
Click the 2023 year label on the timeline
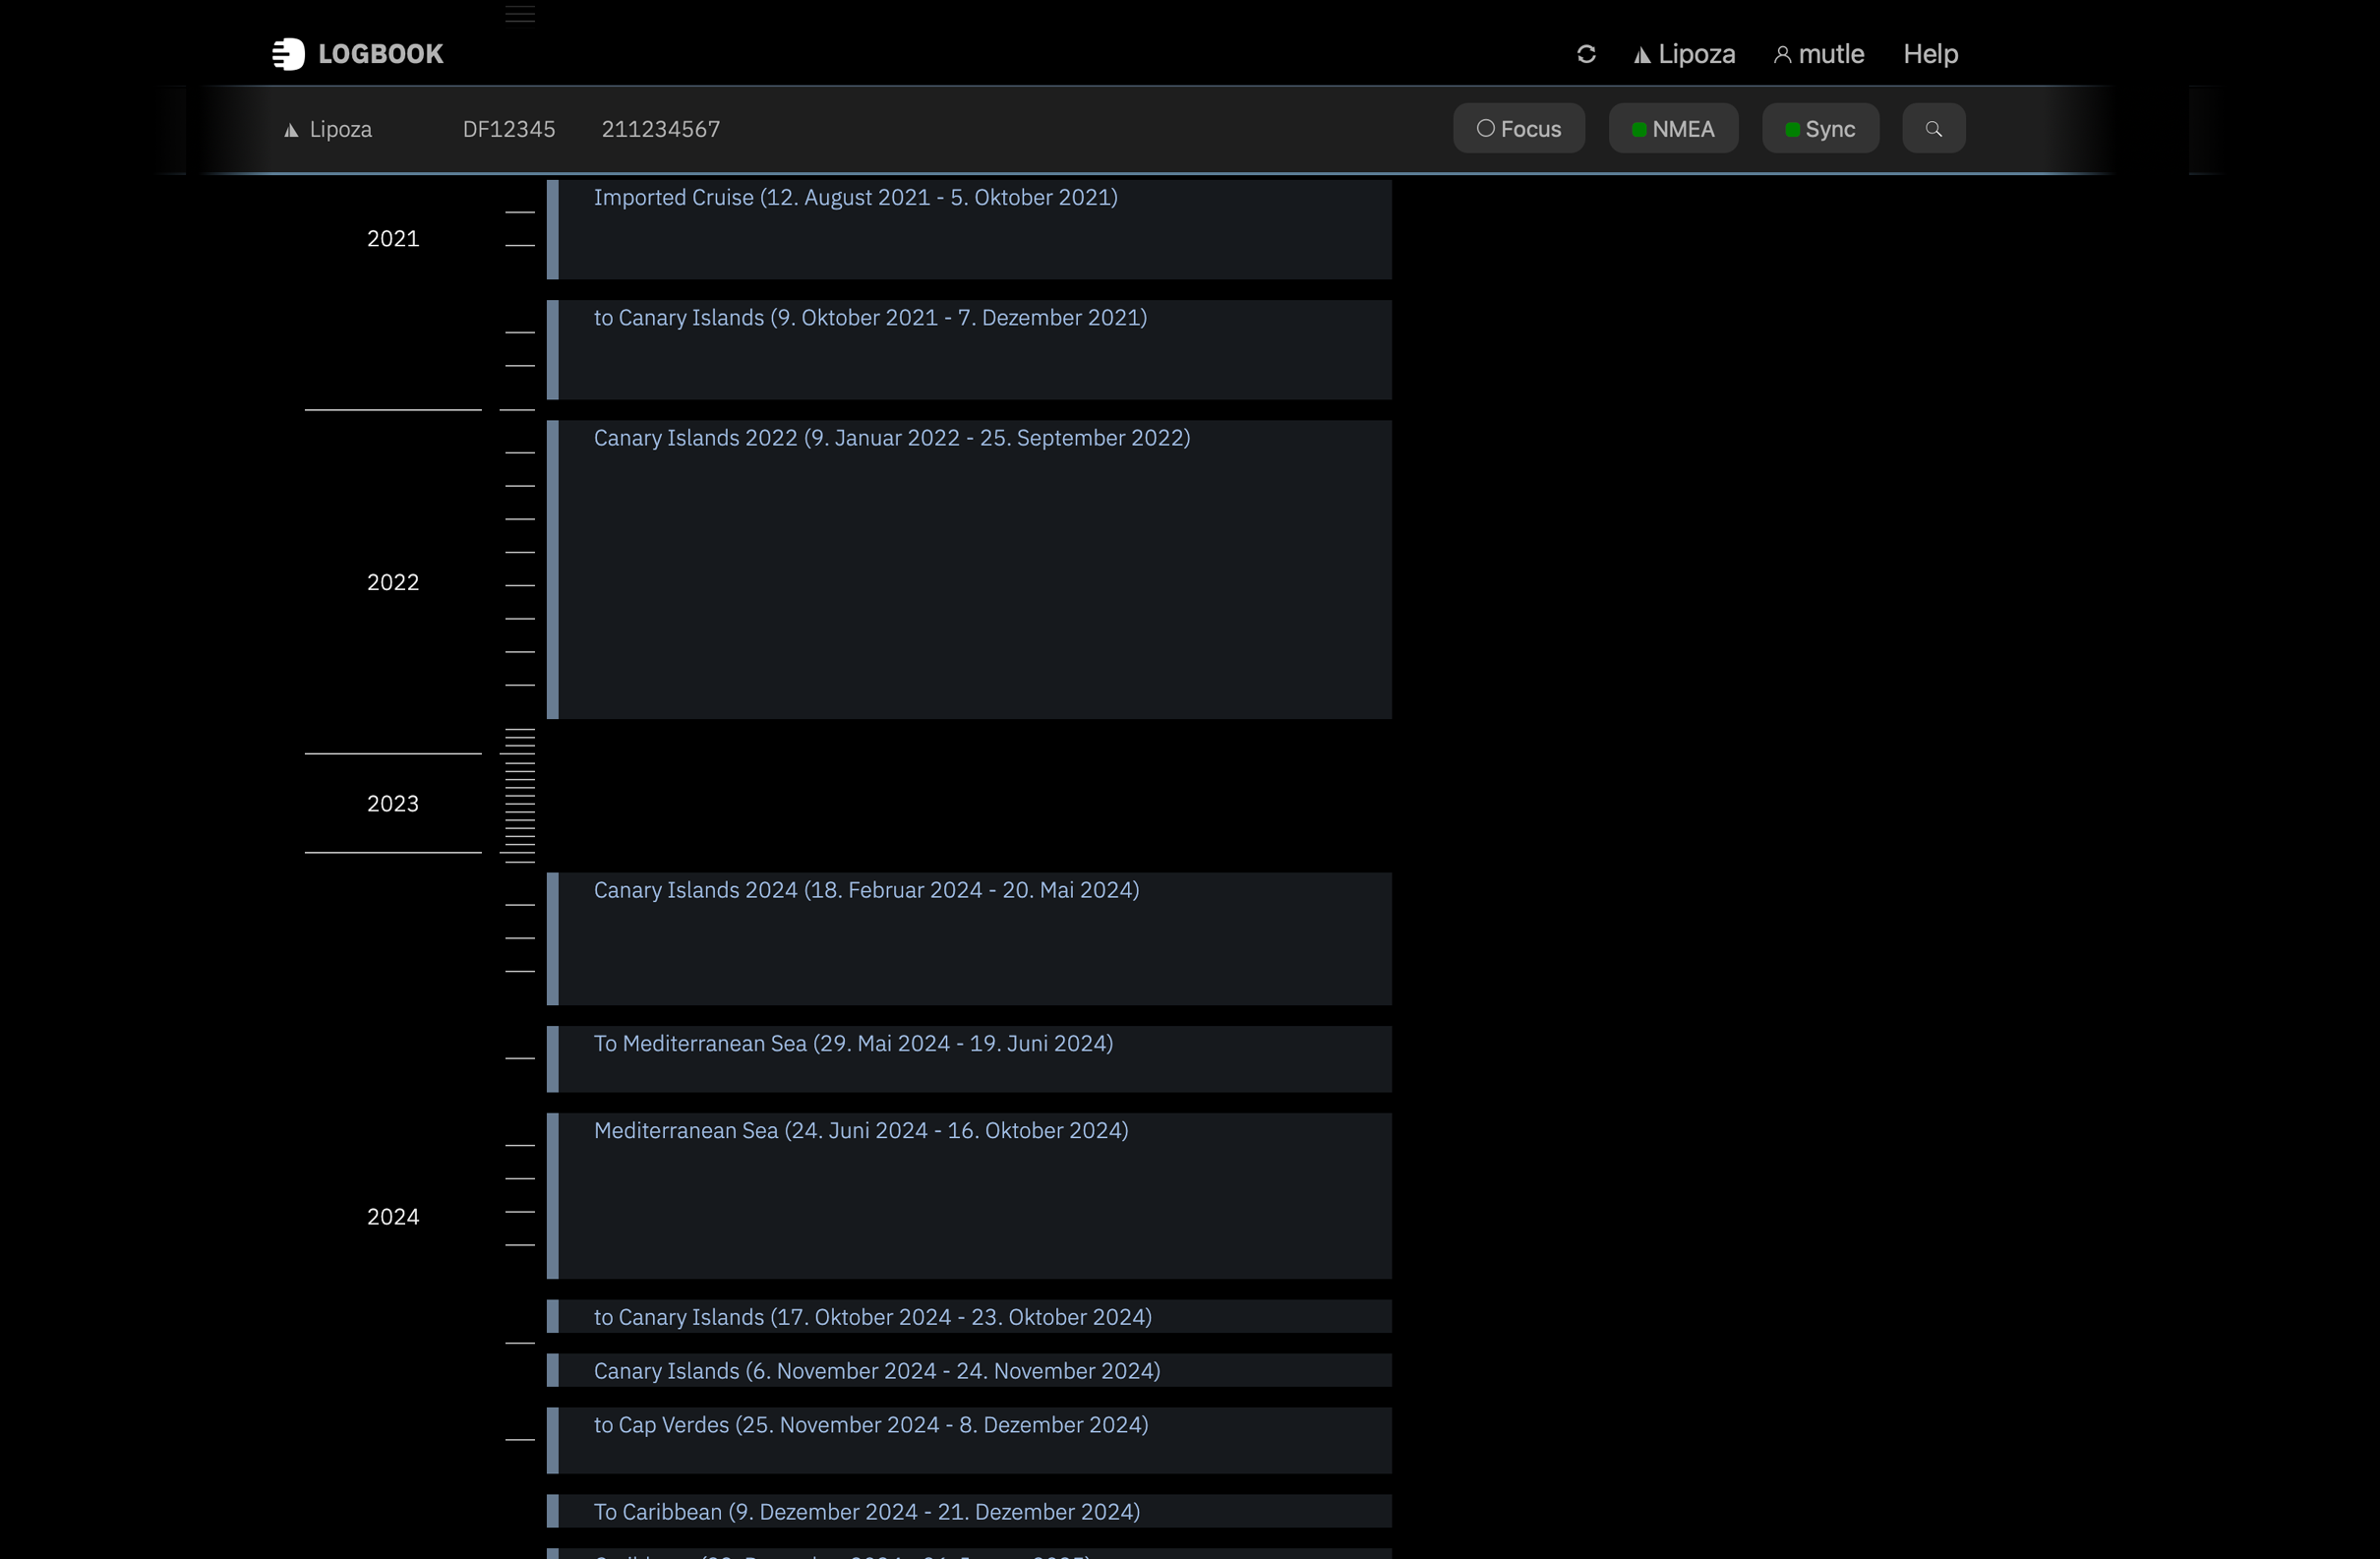point(392,803)
